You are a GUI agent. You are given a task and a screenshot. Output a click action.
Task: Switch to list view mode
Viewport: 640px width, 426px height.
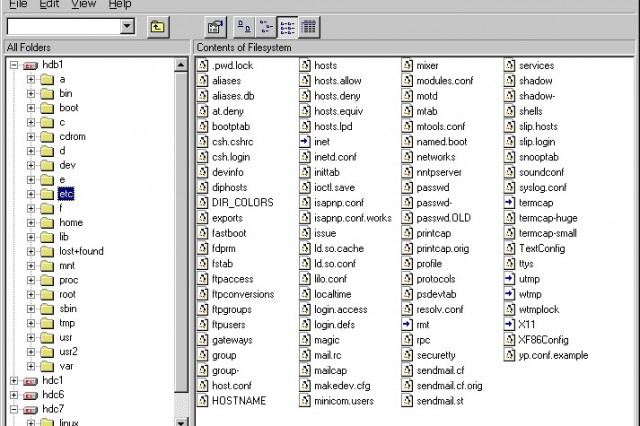[x=288, y=26]
